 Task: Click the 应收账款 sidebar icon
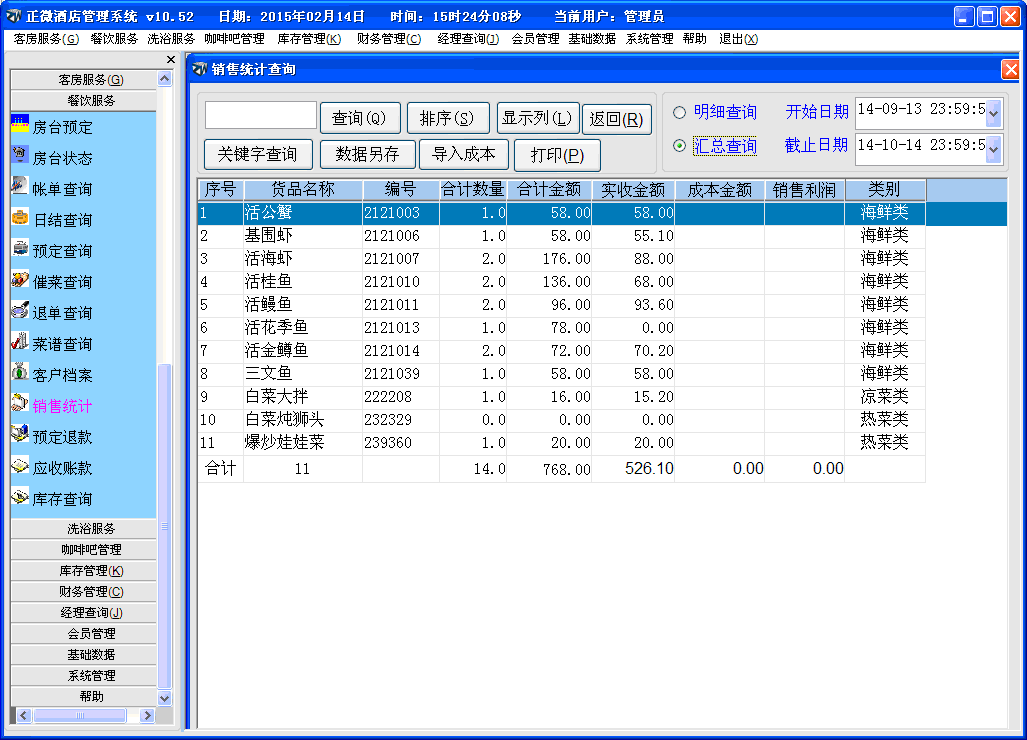click(x=20, y=466)
